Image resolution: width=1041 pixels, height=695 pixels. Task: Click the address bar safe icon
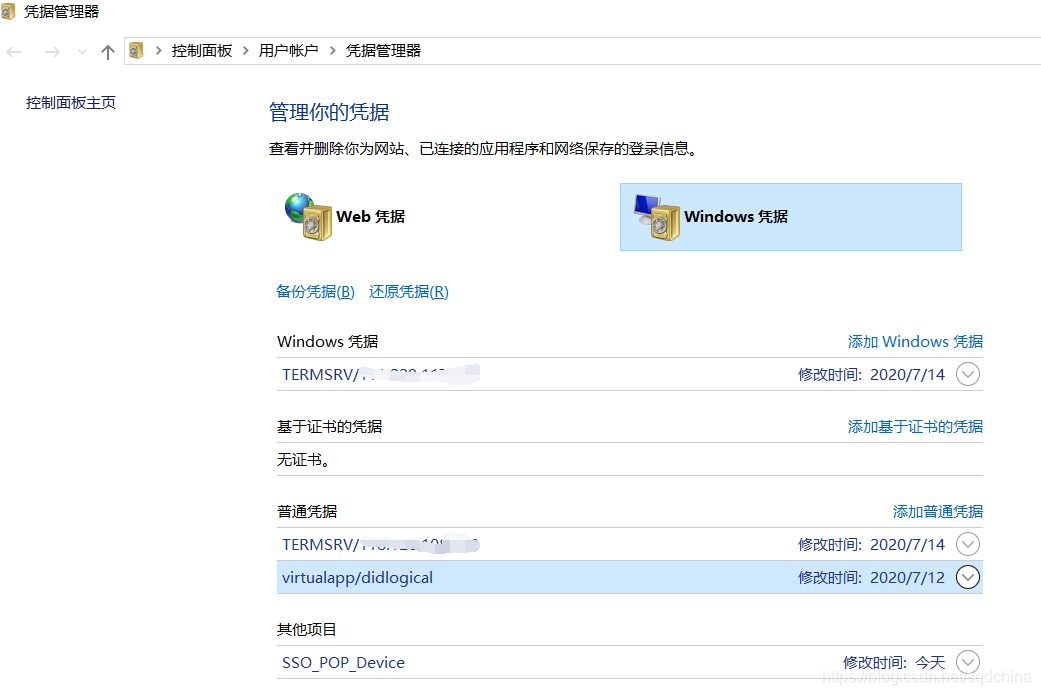[x=136, y=50]
